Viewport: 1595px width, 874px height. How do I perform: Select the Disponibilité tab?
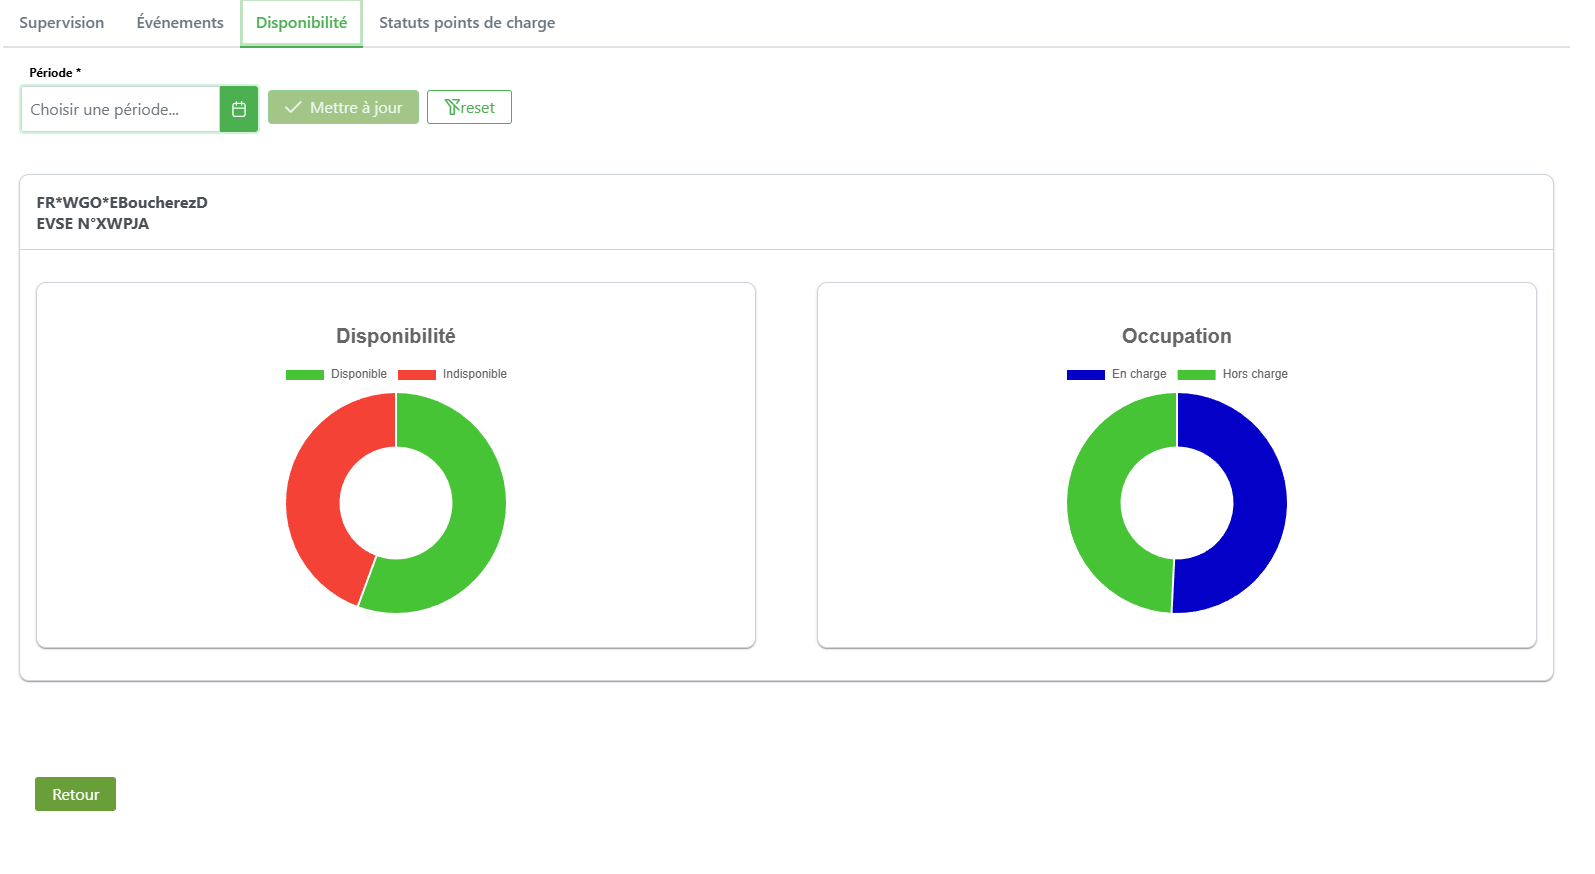point(301,23)
